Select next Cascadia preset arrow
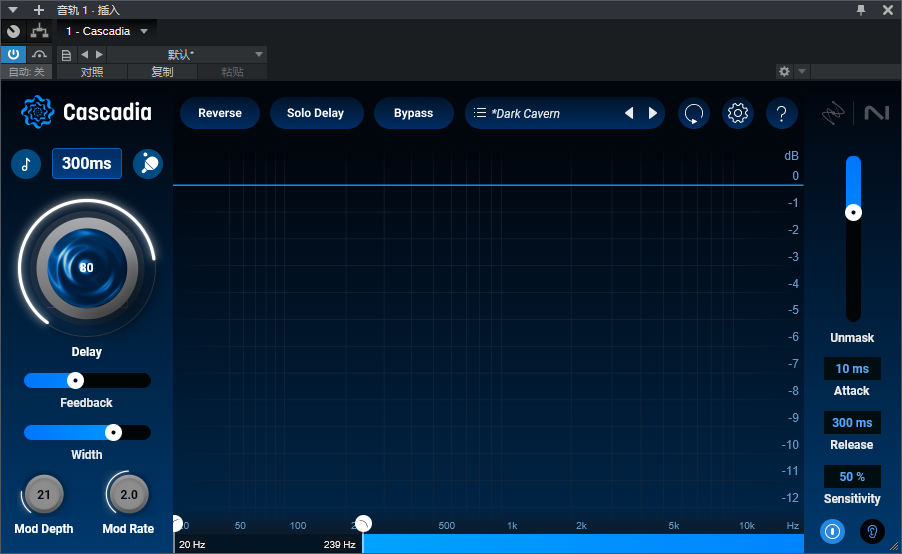The image size is (902, 554). pyautogui.click(x=652, y=113)
